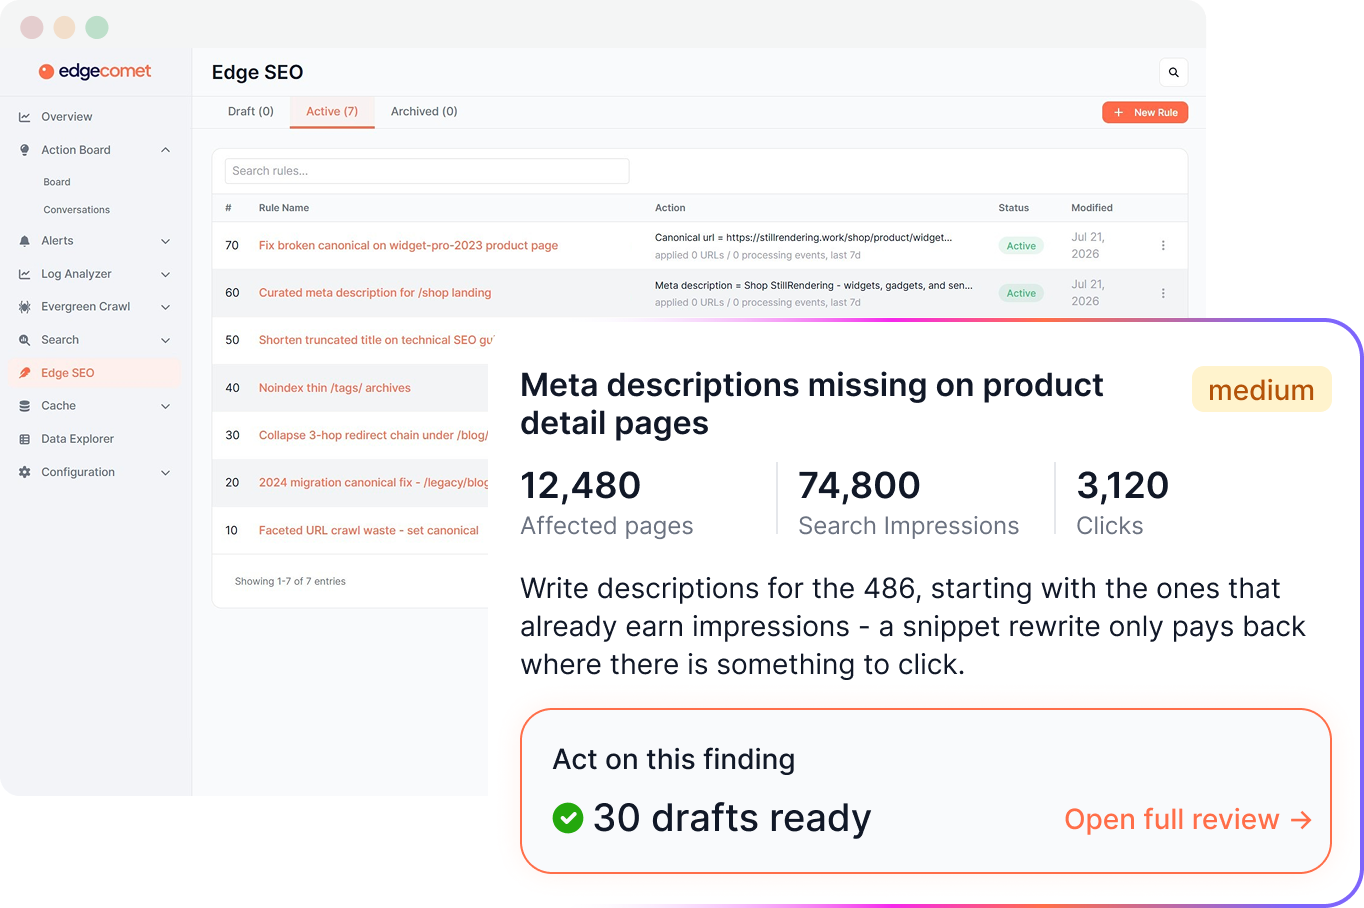This screenshot has width=1364, height=908.
Task: Expand the Search sidebar section
Action: pyautogui.click(x=165, y=340)
